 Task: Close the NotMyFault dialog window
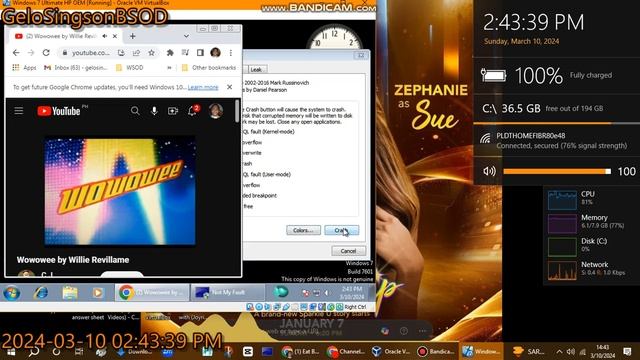coord(361,55)
